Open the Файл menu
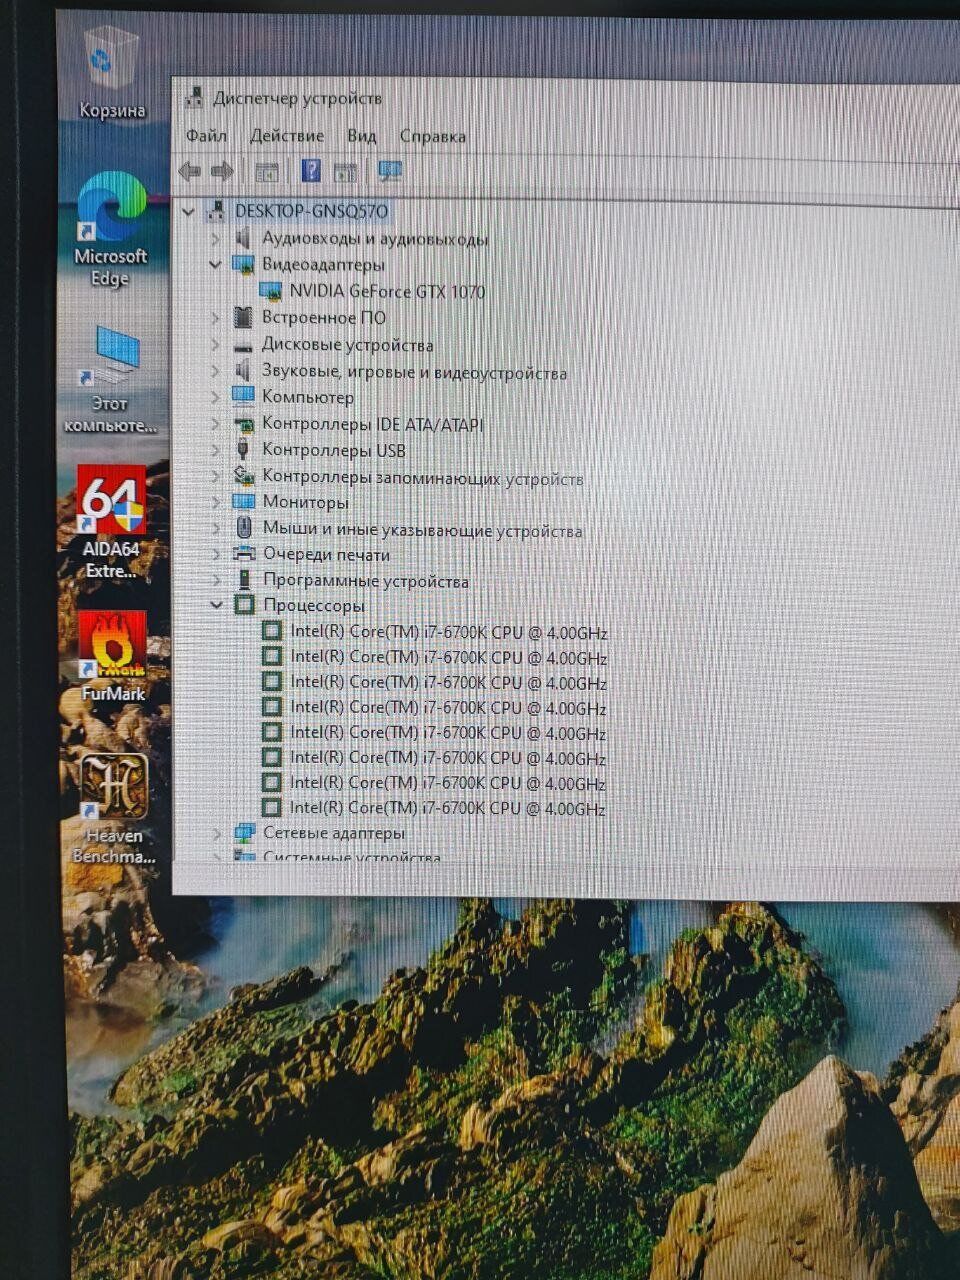This screenshot has width=960, height=1280. 206,136
